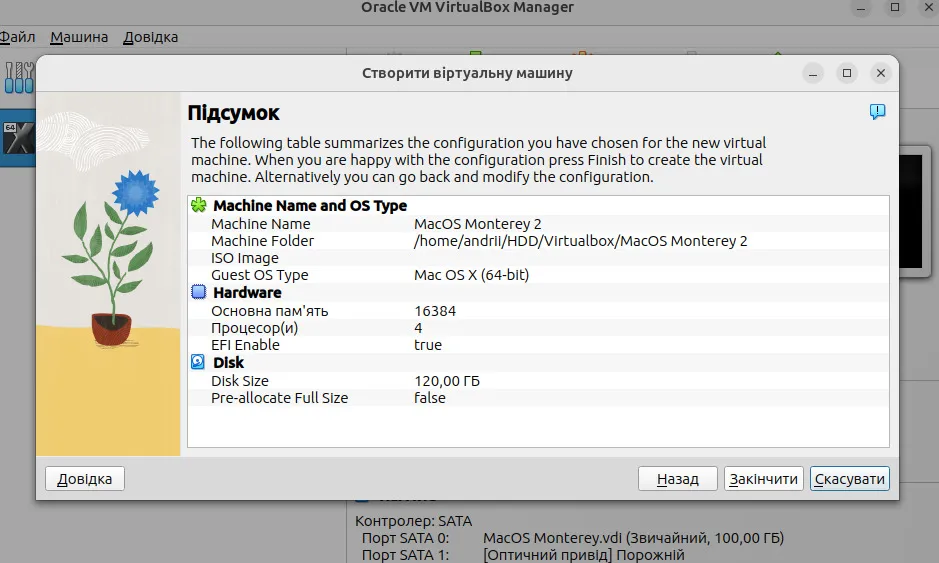Click the Tools icon in VirtualBox Manager sidebar
The height and width of the screenshot is (563, 939).
[19, 78]
